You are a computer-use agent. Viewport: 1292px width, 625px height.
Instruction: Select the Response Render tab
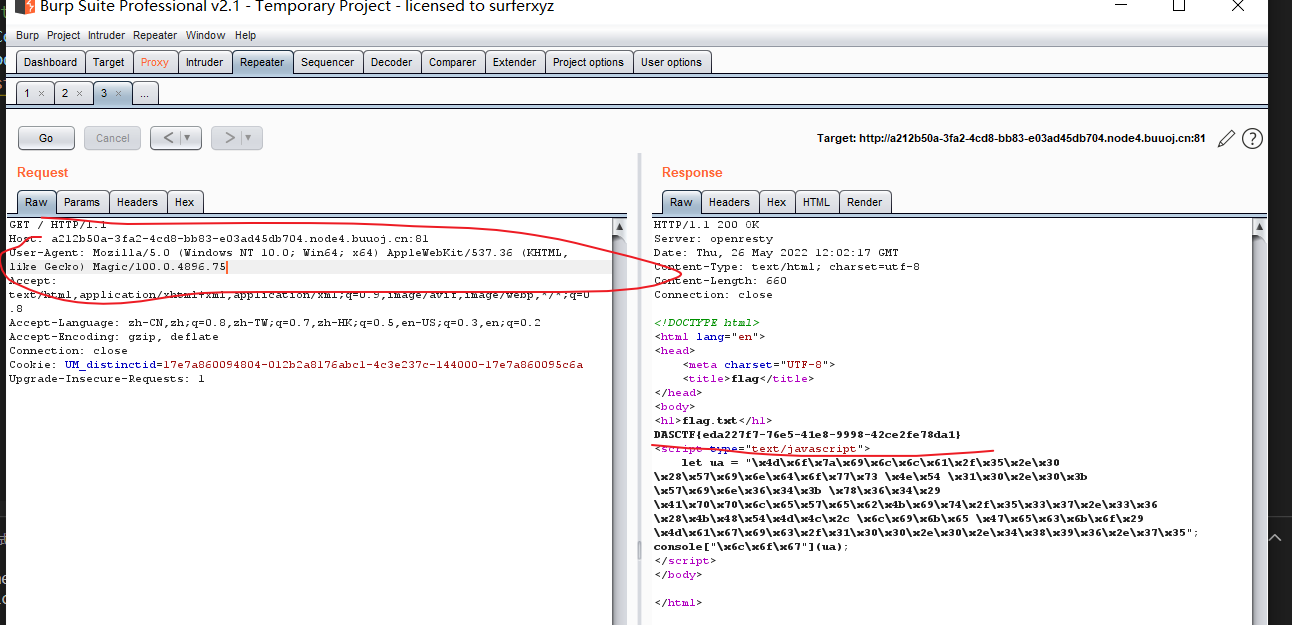pyautogui.click(x=865, y=202)
